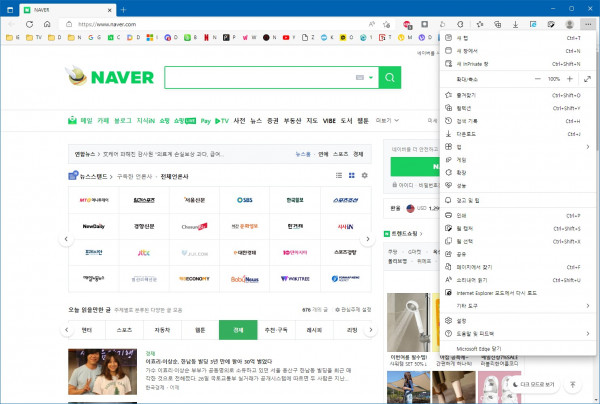600x404 pixels.
Task: Open 설정 settings menu item
Action: pyautogui.click(x=517, y=321)
